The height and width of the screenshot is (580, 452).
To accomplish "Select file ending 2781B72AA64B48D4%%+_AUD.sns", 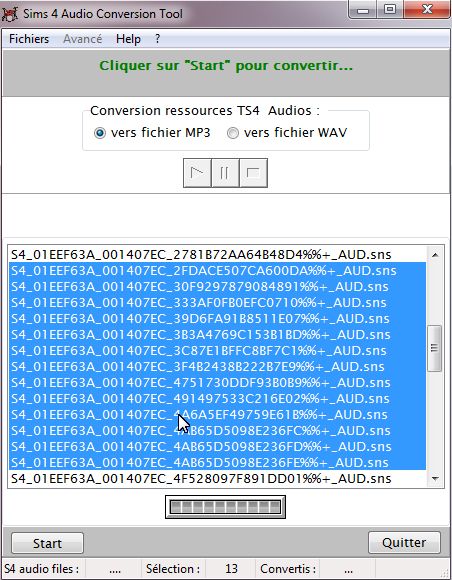I will pyautogui.click(x=217, y=254).
